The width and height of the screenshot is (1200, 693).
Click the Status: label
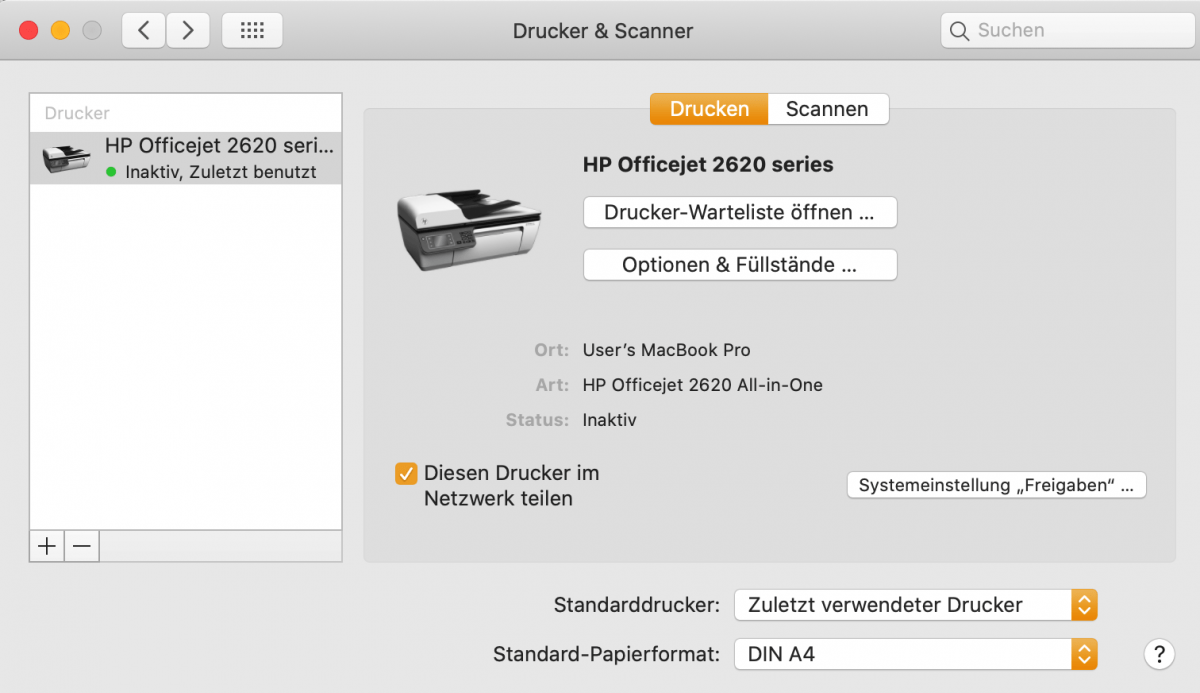click(538, 420)
